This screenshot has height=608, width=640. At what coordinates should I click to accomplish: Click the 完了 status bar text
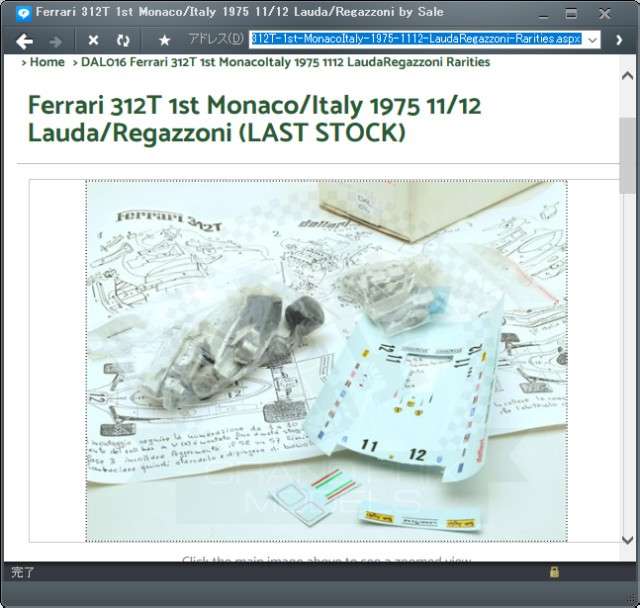22,572
